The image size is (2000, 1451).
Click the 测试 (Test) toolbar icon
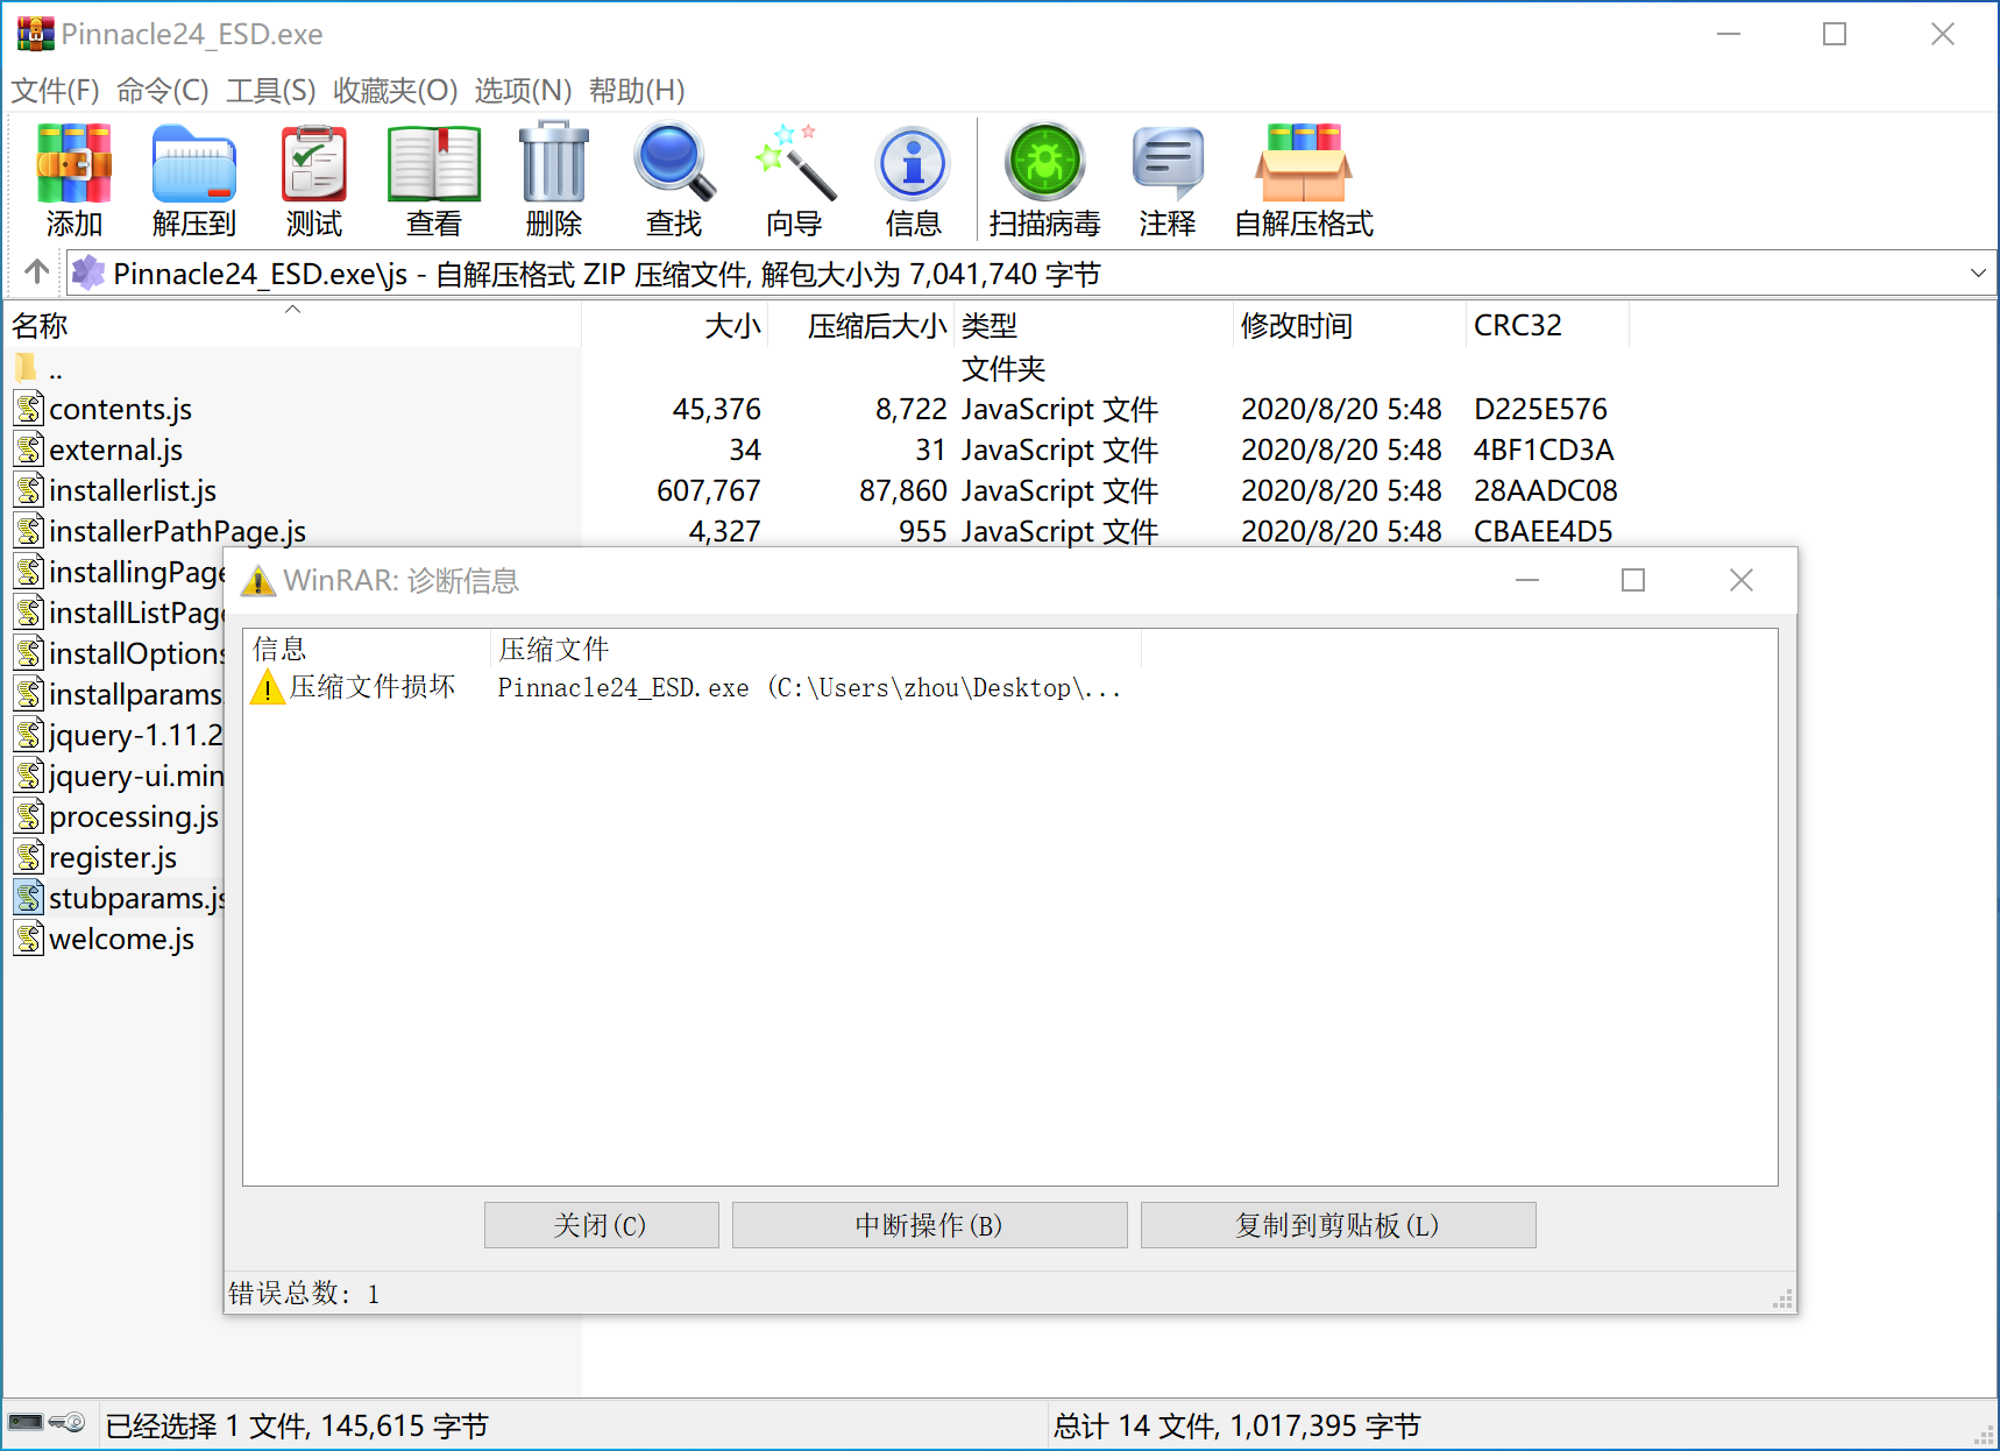tap(314, 164)
